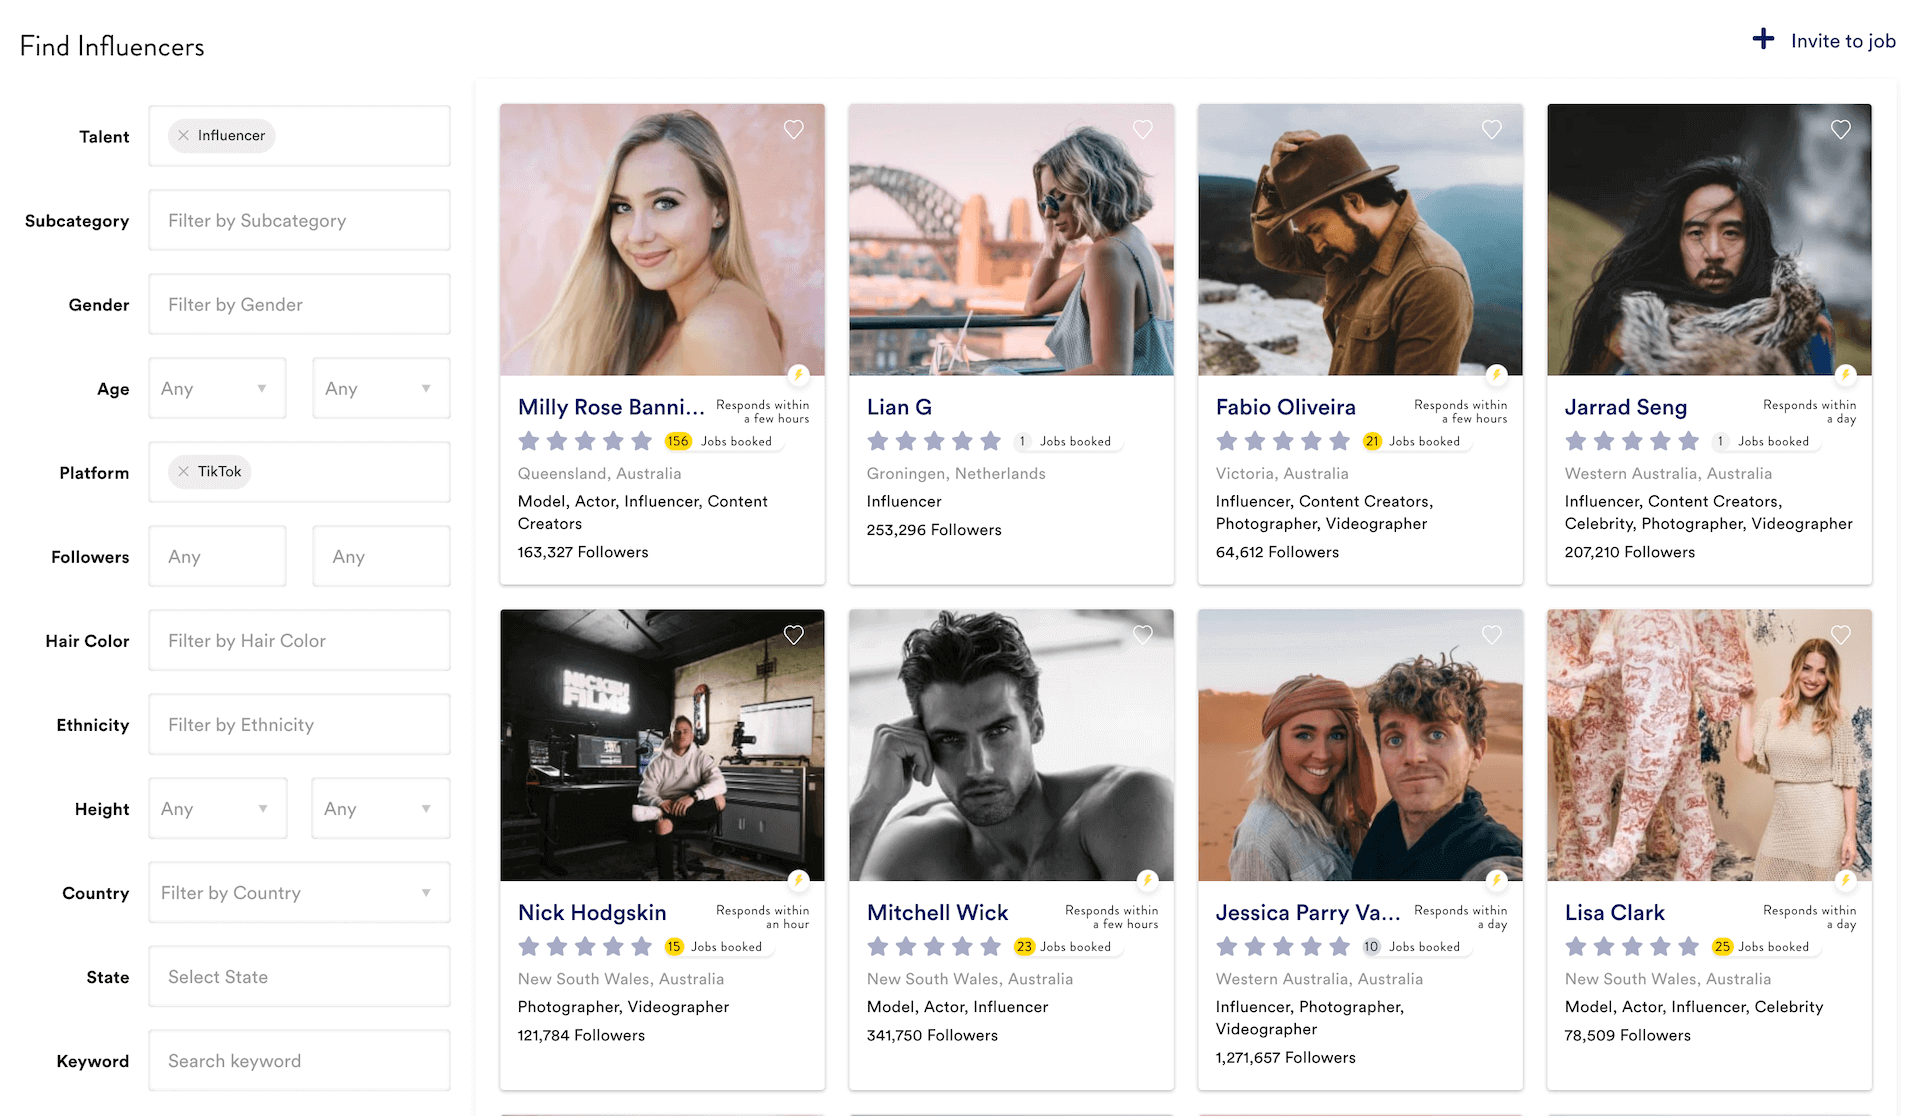This screenshot has height=1116, width=1920.
Task: Open the maximum Height dropdown
Action: 381,808
